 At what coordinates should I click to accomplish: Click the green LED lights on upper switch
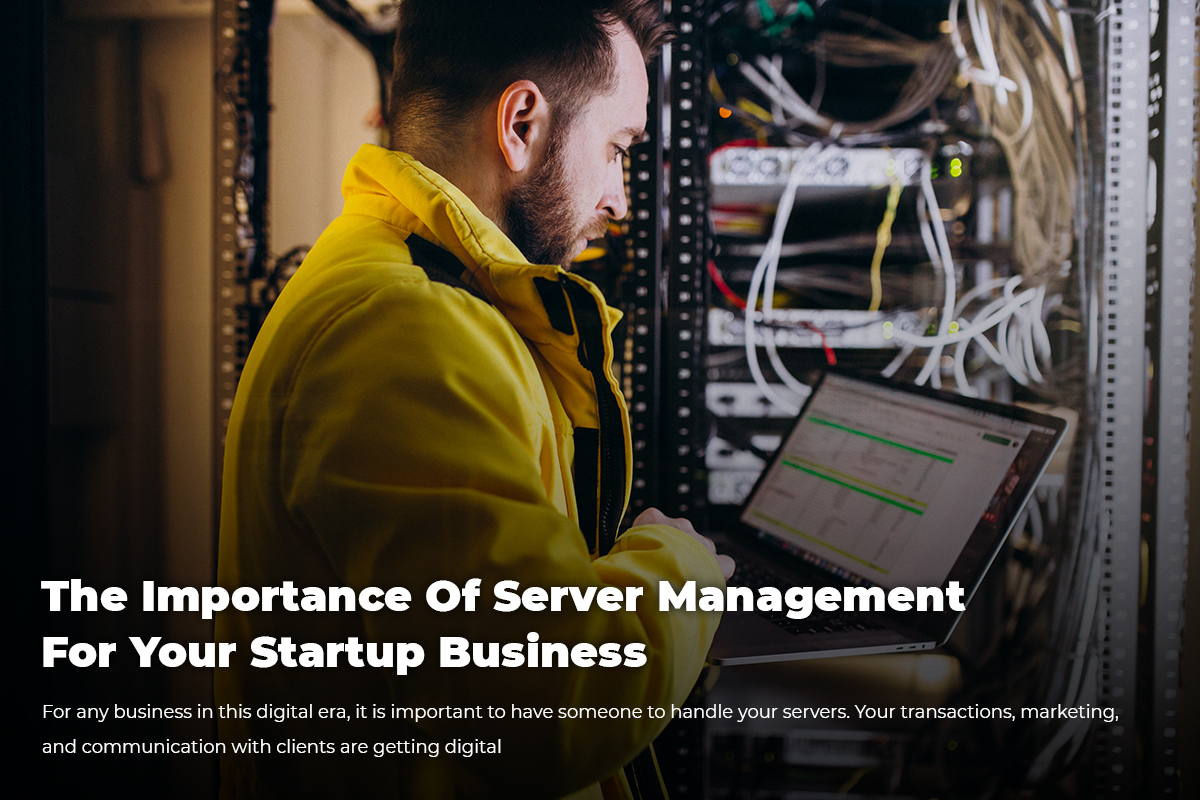955,166
